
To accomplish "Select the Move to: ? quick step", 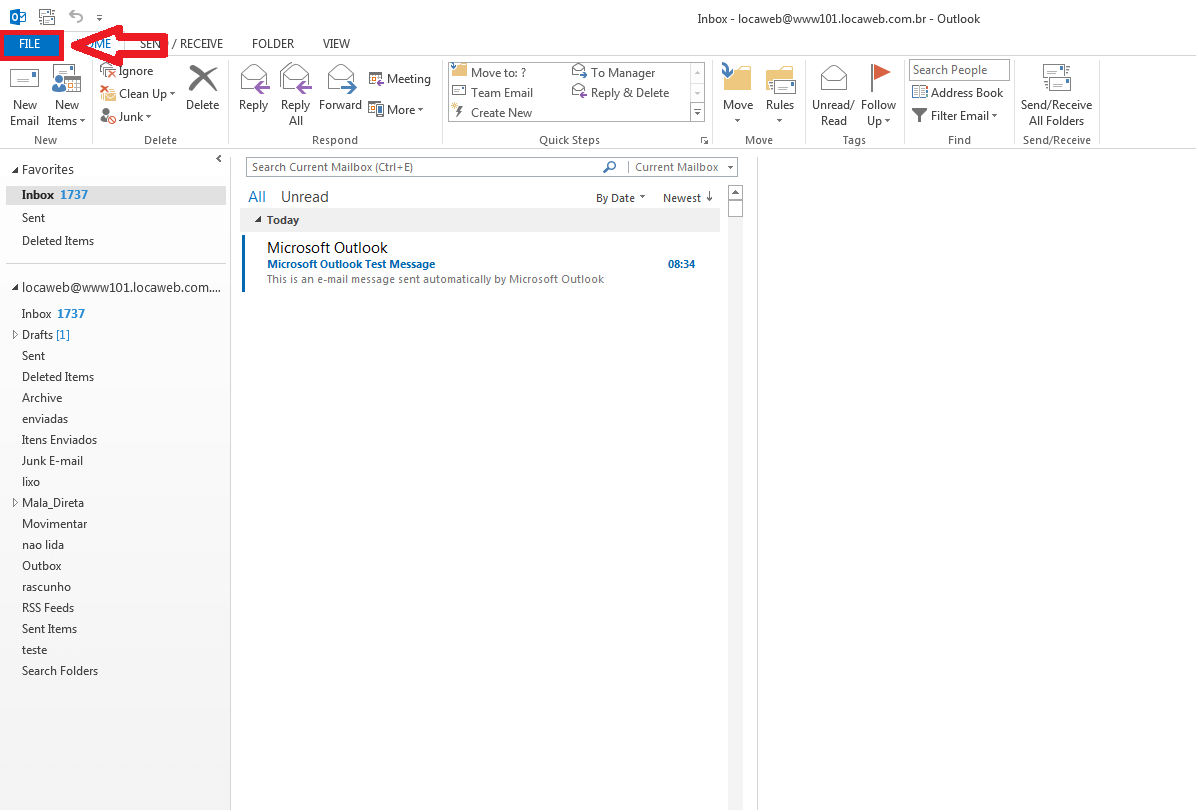I will tap(489, 73).
